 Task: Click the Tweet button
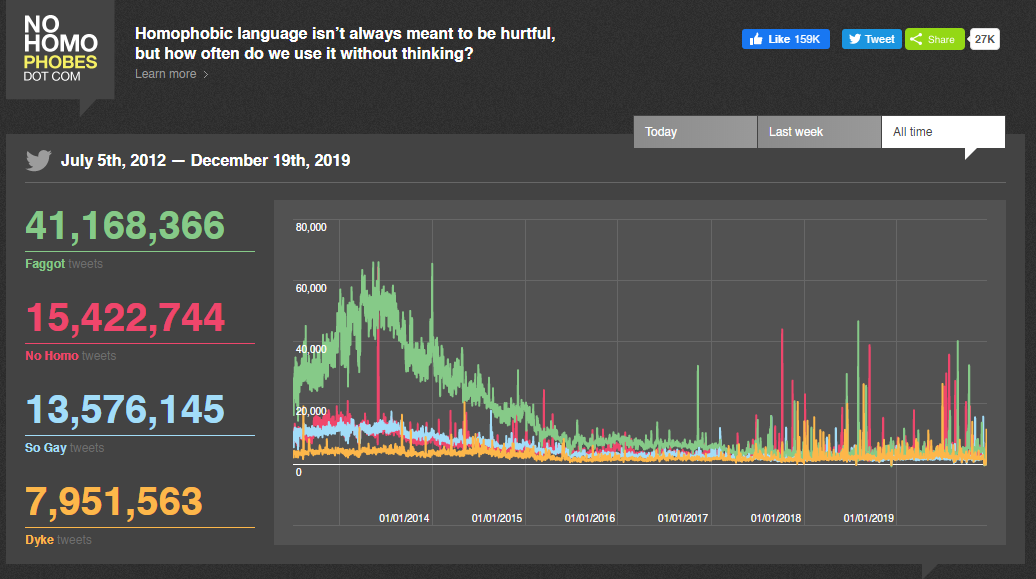(871, 39)
